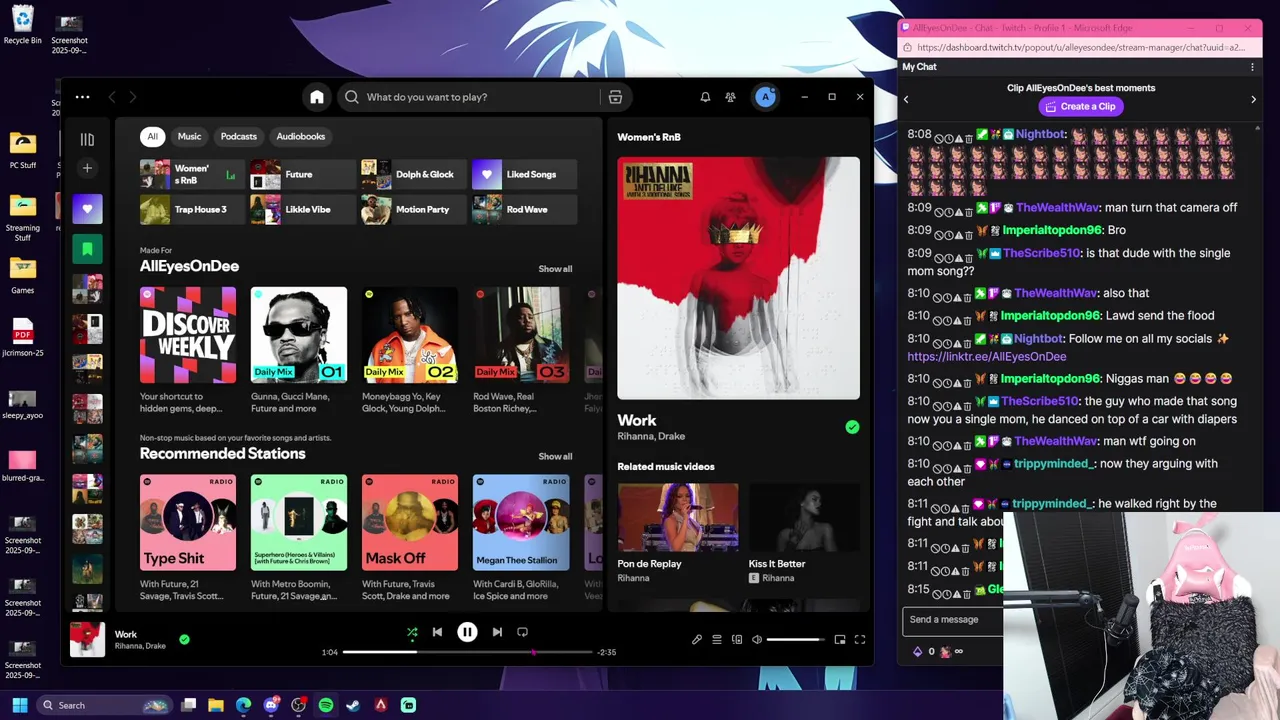
Task: Open the Motion Party shortcut tile
Action: point(414,209)
